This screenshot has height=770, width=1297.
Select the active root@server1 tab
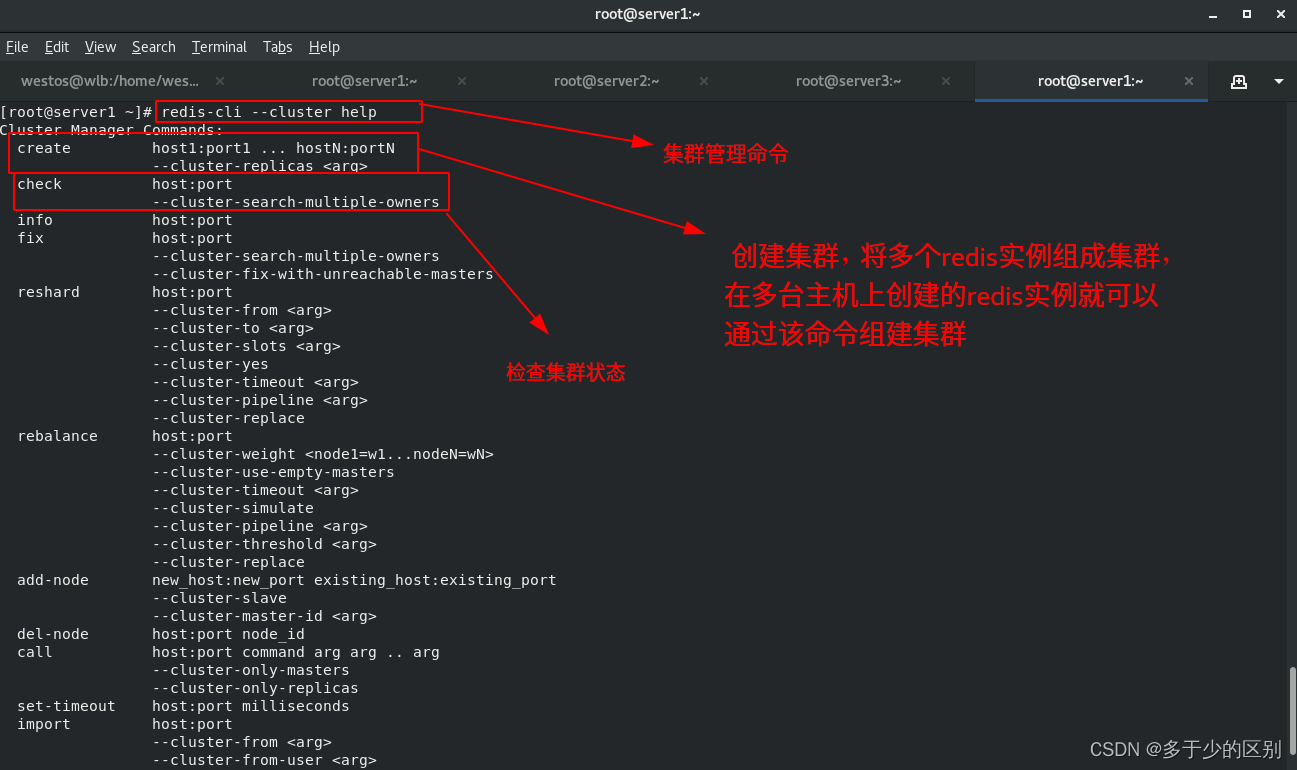1090,81
